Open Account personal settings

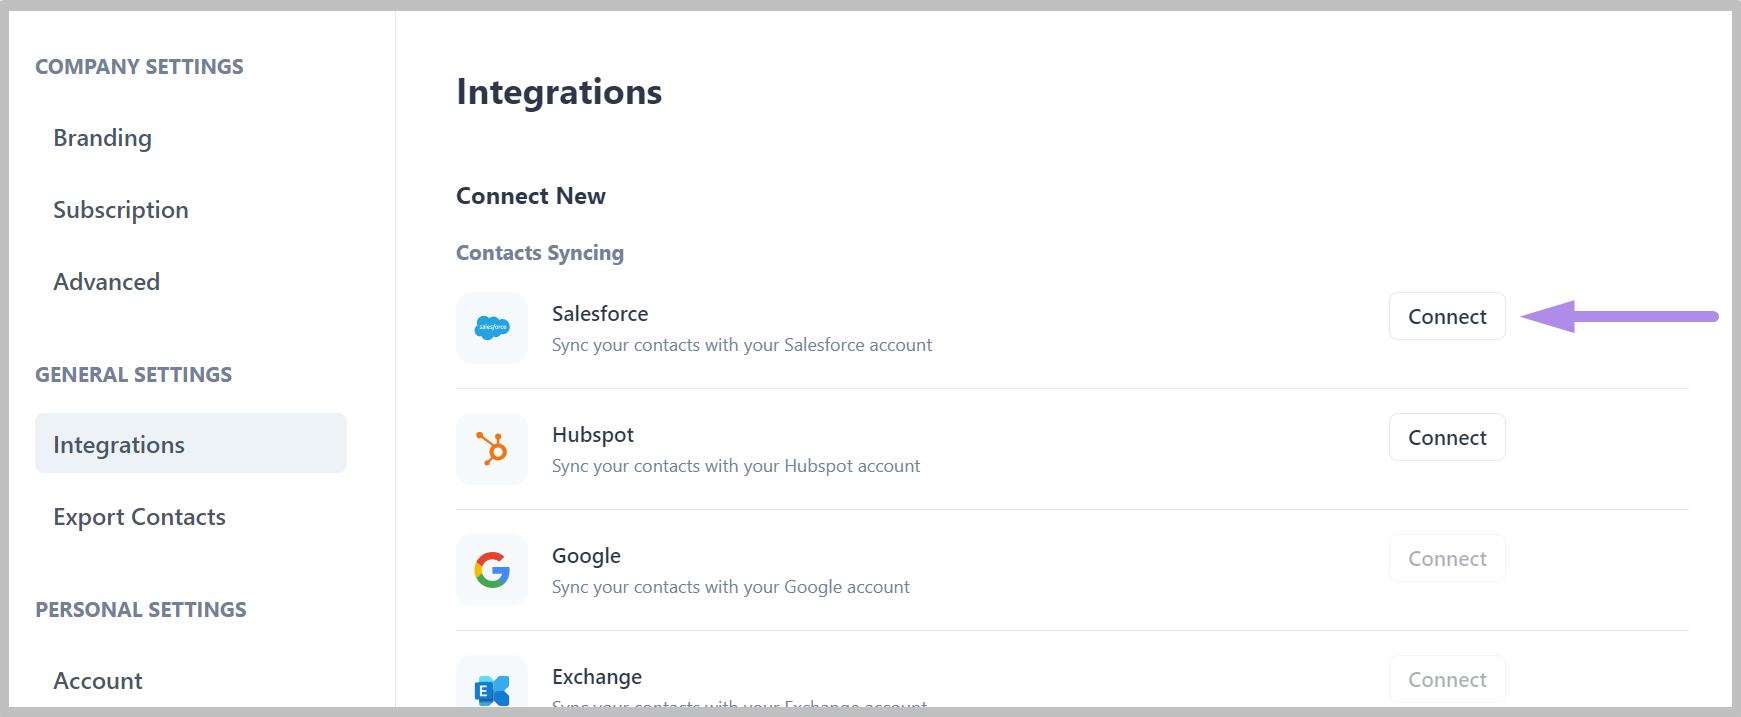98,681
